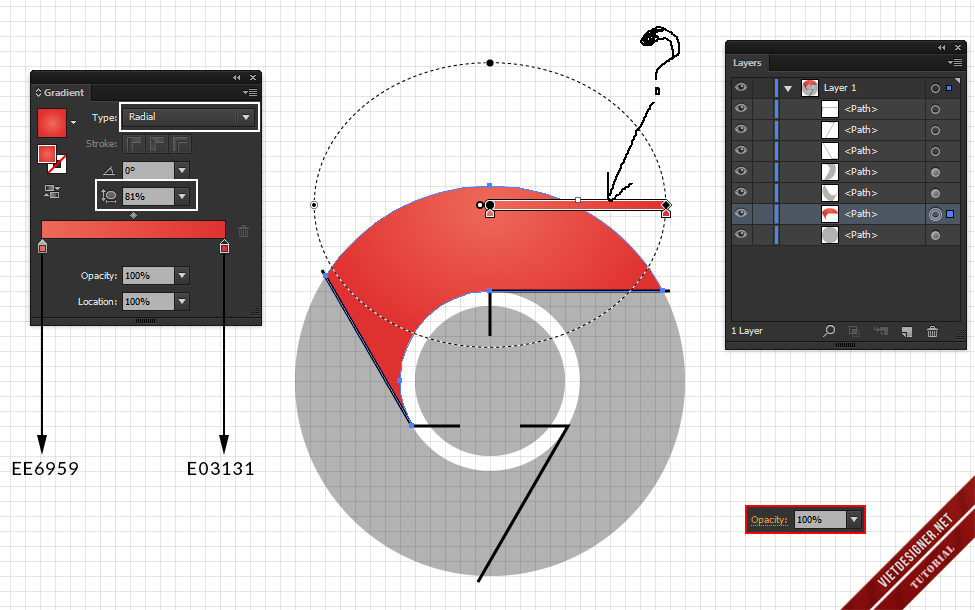Select the Fill swatch in Gradient panel
975x610 pixels.
[x=47, y=154]
